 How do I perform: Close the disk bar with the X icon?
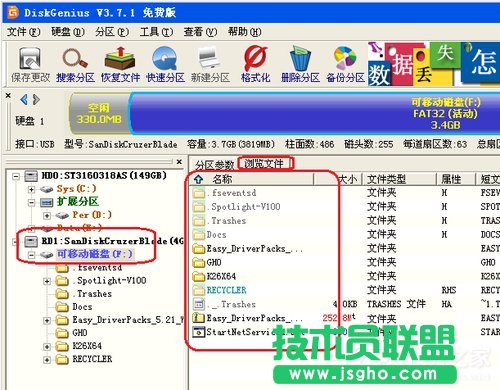[x=9, y=96]
